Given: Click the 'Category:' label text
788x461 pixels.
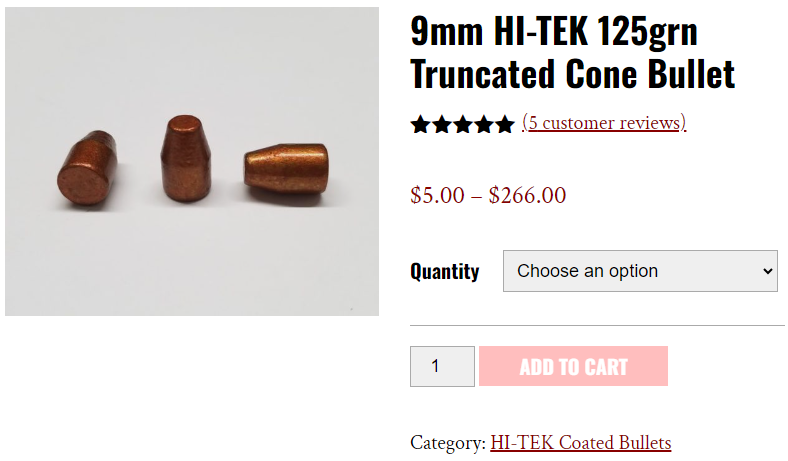Looking at the screenshot, I should click(x=447, y=443).
